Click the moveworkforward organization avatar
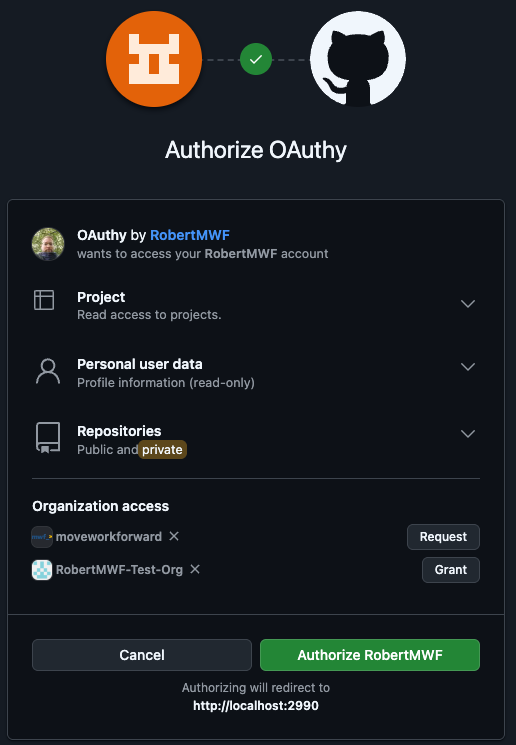Viewport: 516px width, 745px height. click(x=42, y=537)
